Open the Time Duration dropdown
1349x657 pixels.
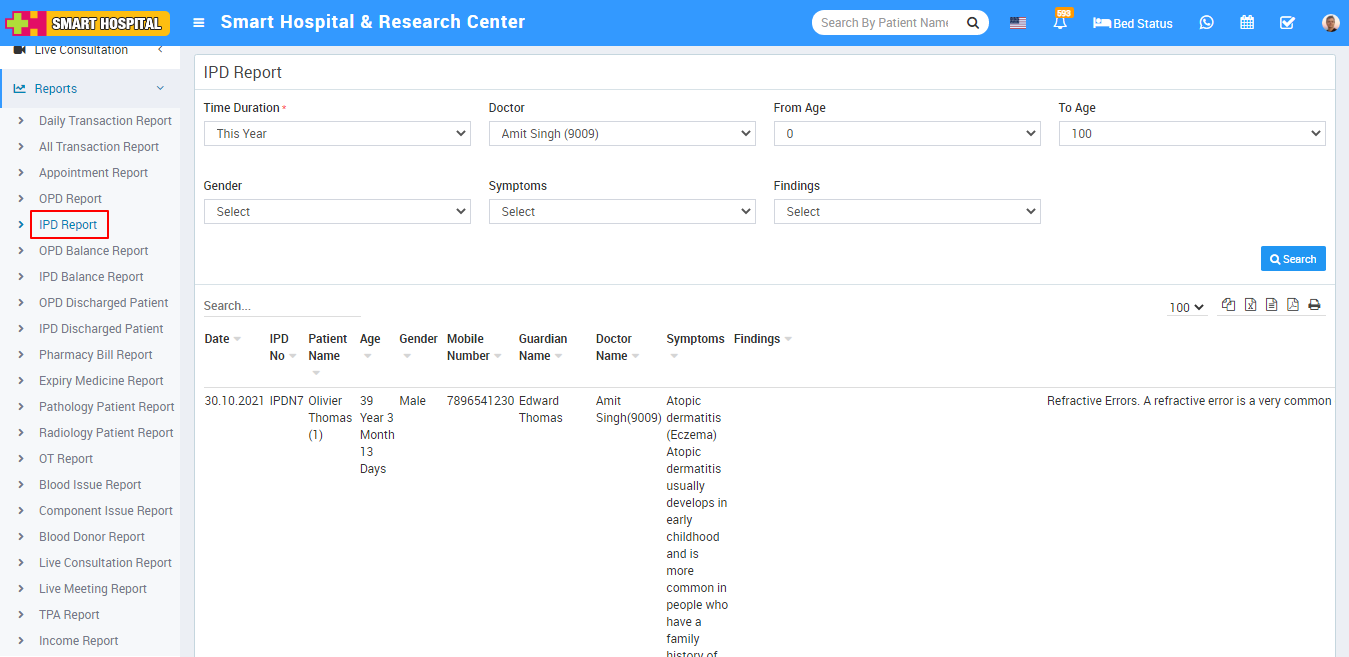337,133
